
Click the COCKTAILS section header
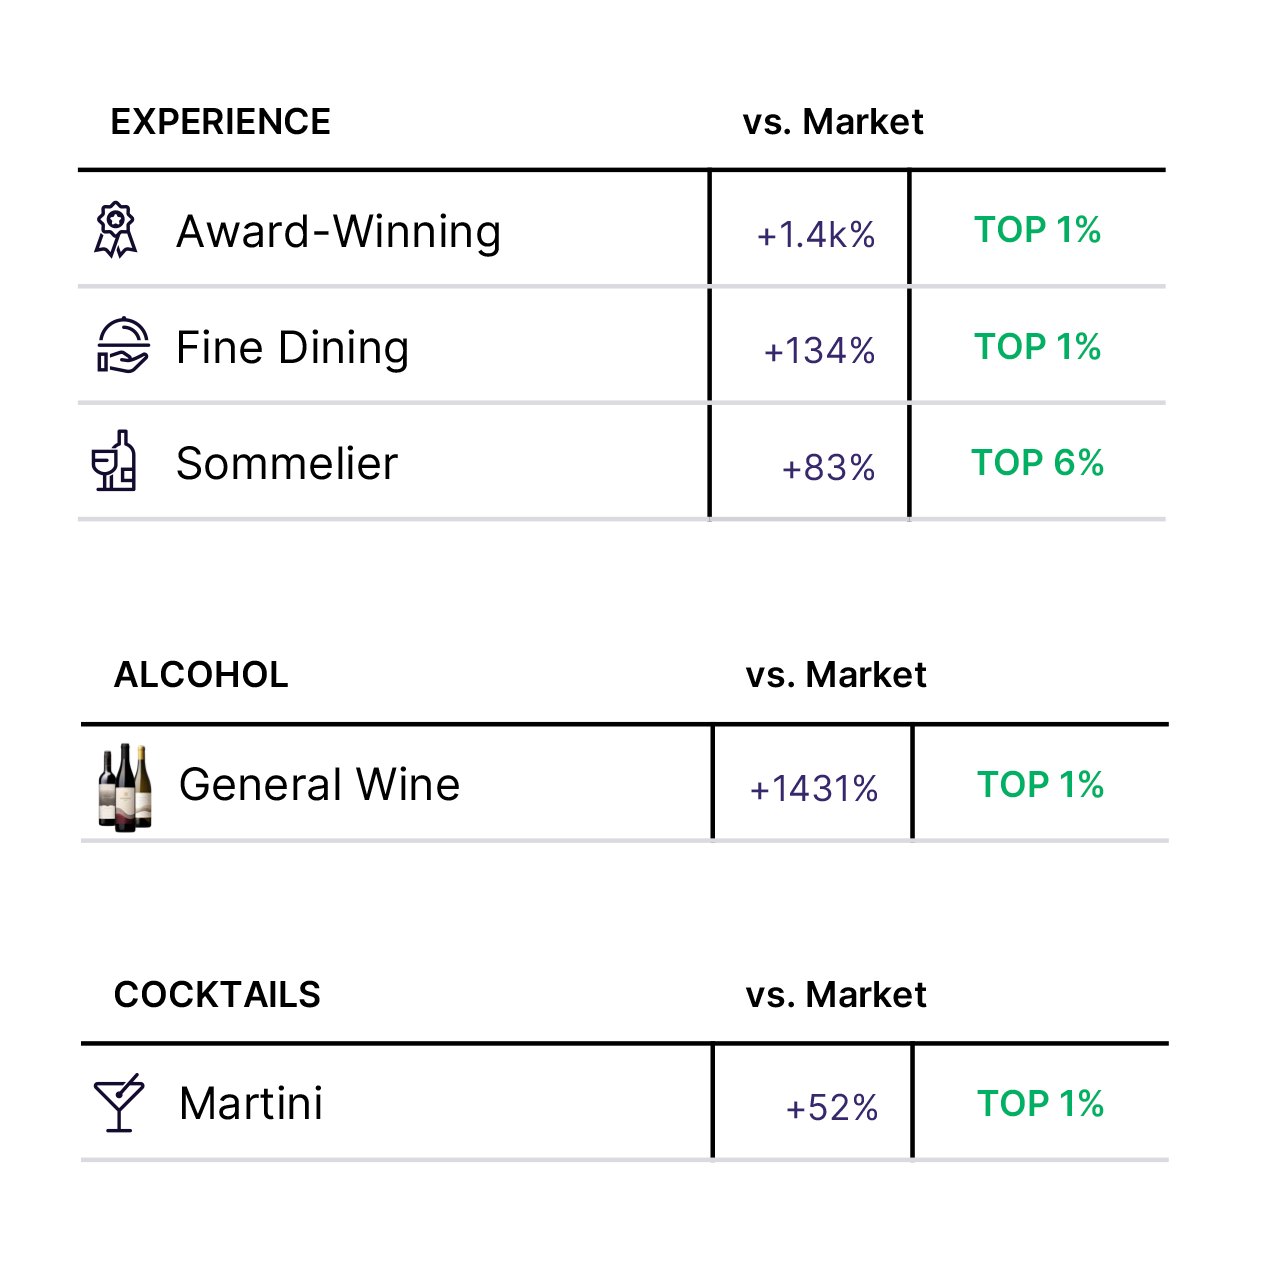click(x=217, y=995)
